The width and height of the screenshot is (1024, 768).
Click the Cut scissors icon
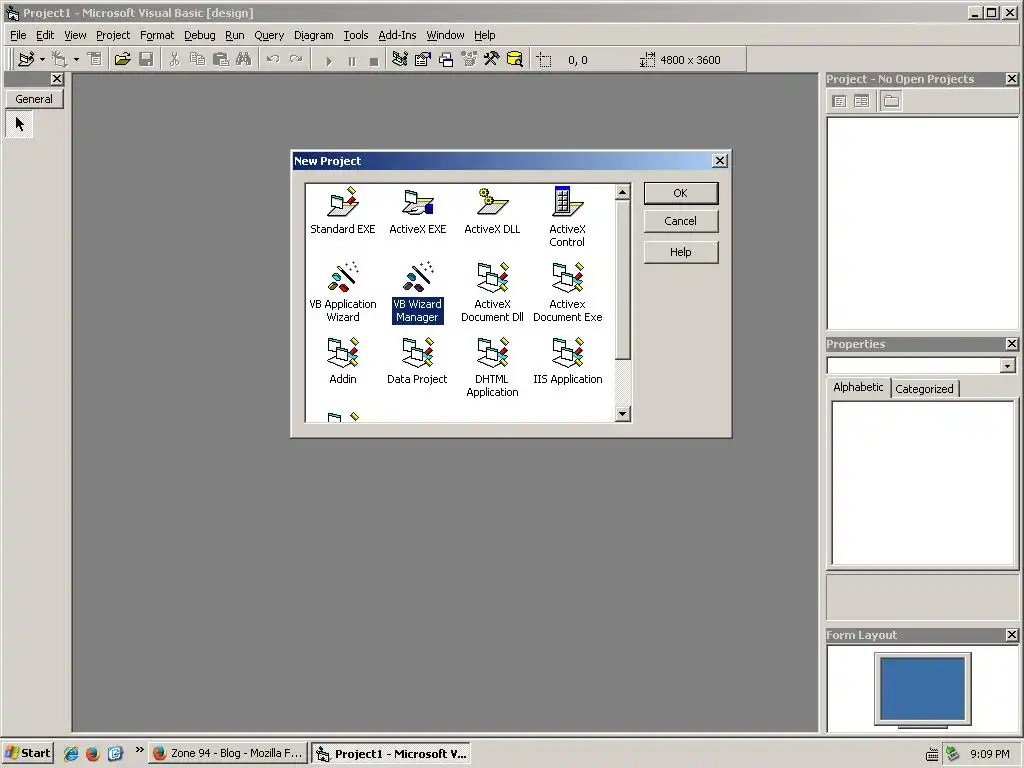pyautogui.click(x=174, y=59)
